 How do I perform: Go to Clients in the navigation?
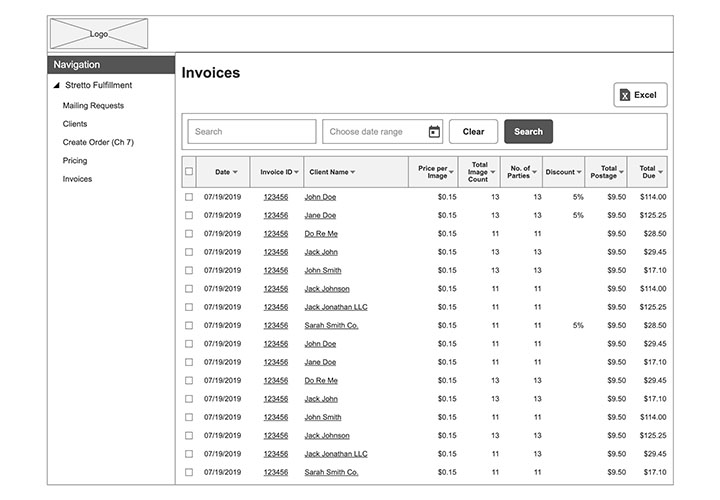tap(75, 124)
